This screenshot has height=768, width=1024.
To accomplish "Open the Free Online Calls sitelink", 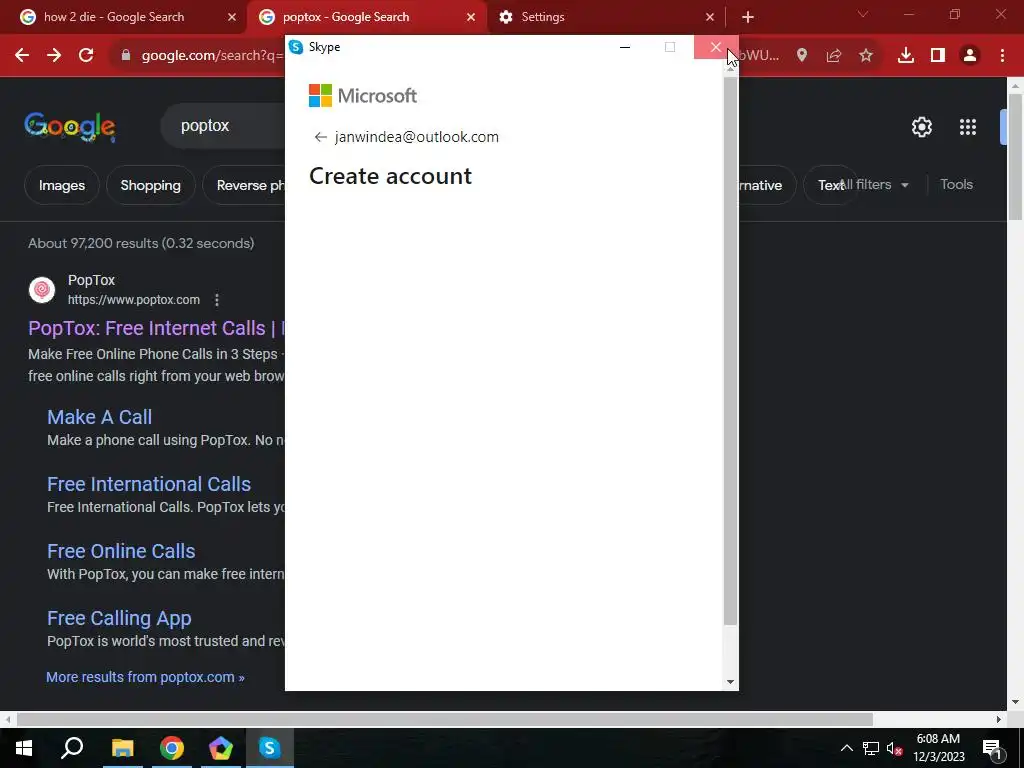I will coord(121,551).
